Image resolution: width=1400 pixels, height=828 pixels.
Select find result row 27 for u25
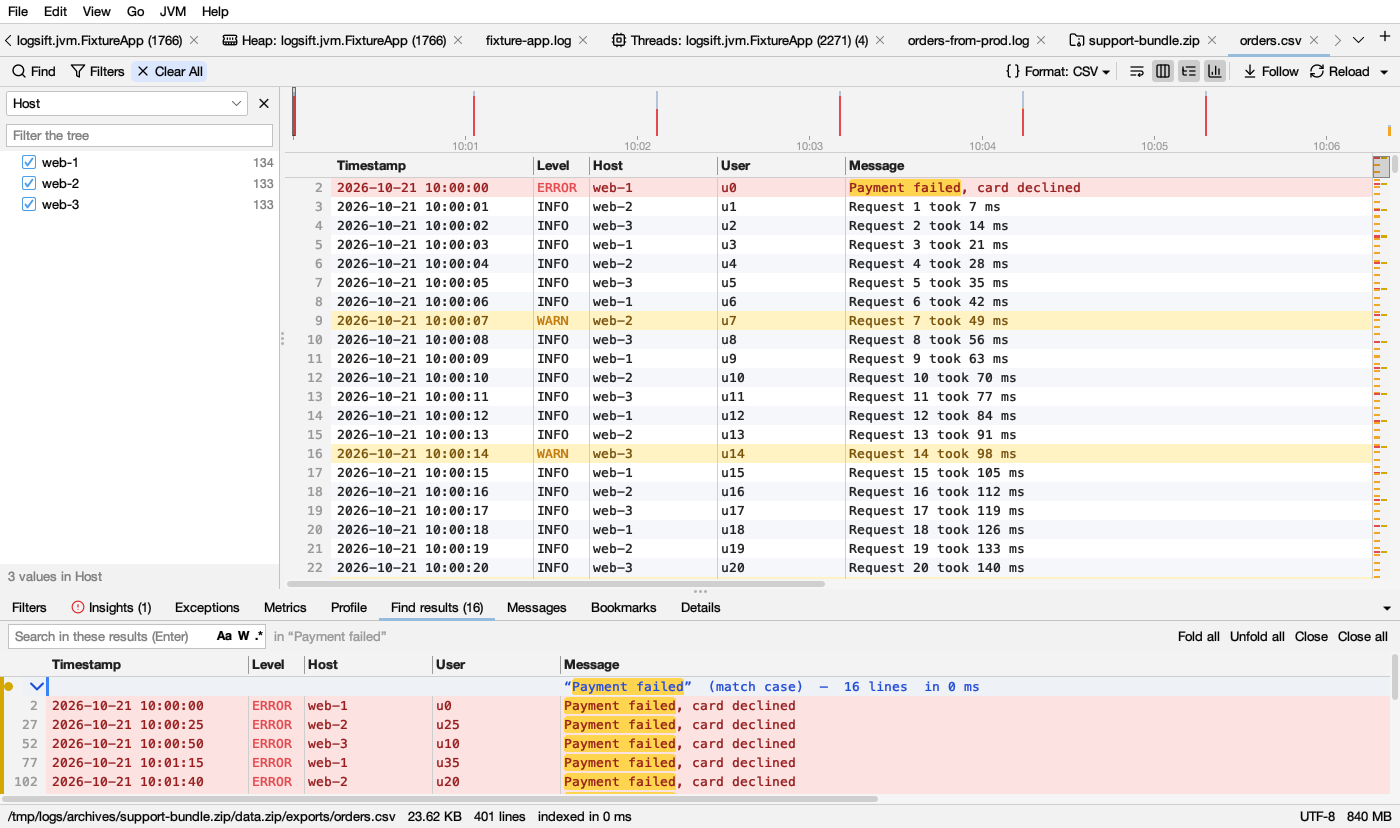pyautogui.click(x=695, y=724)
